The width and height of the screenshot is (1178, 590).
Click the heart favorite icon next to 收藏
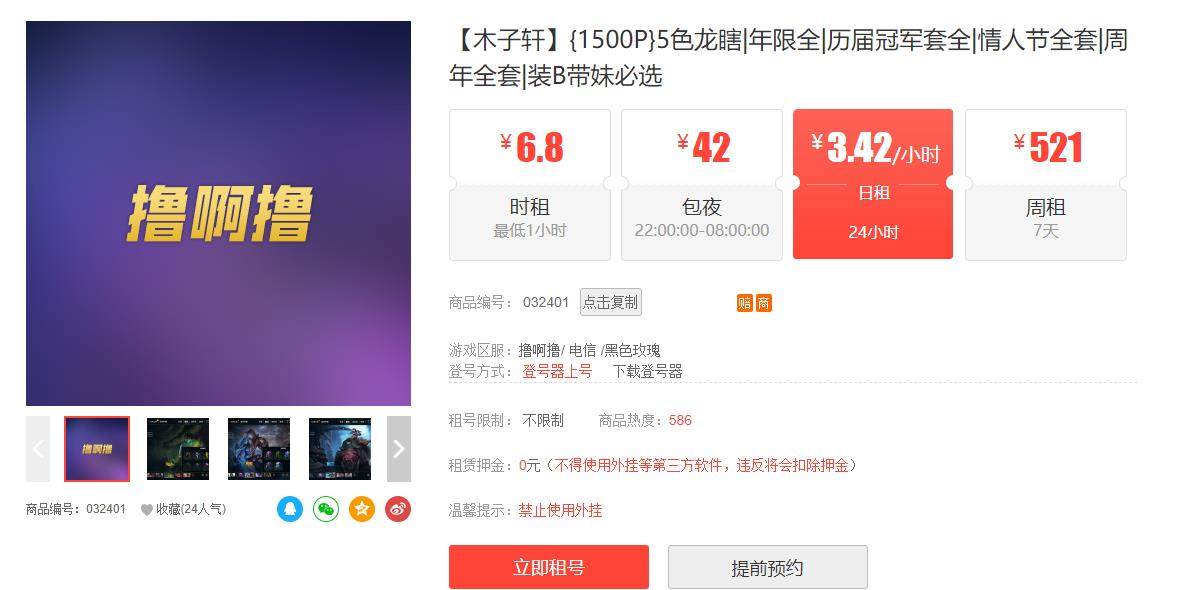click(x=146, y=510)
